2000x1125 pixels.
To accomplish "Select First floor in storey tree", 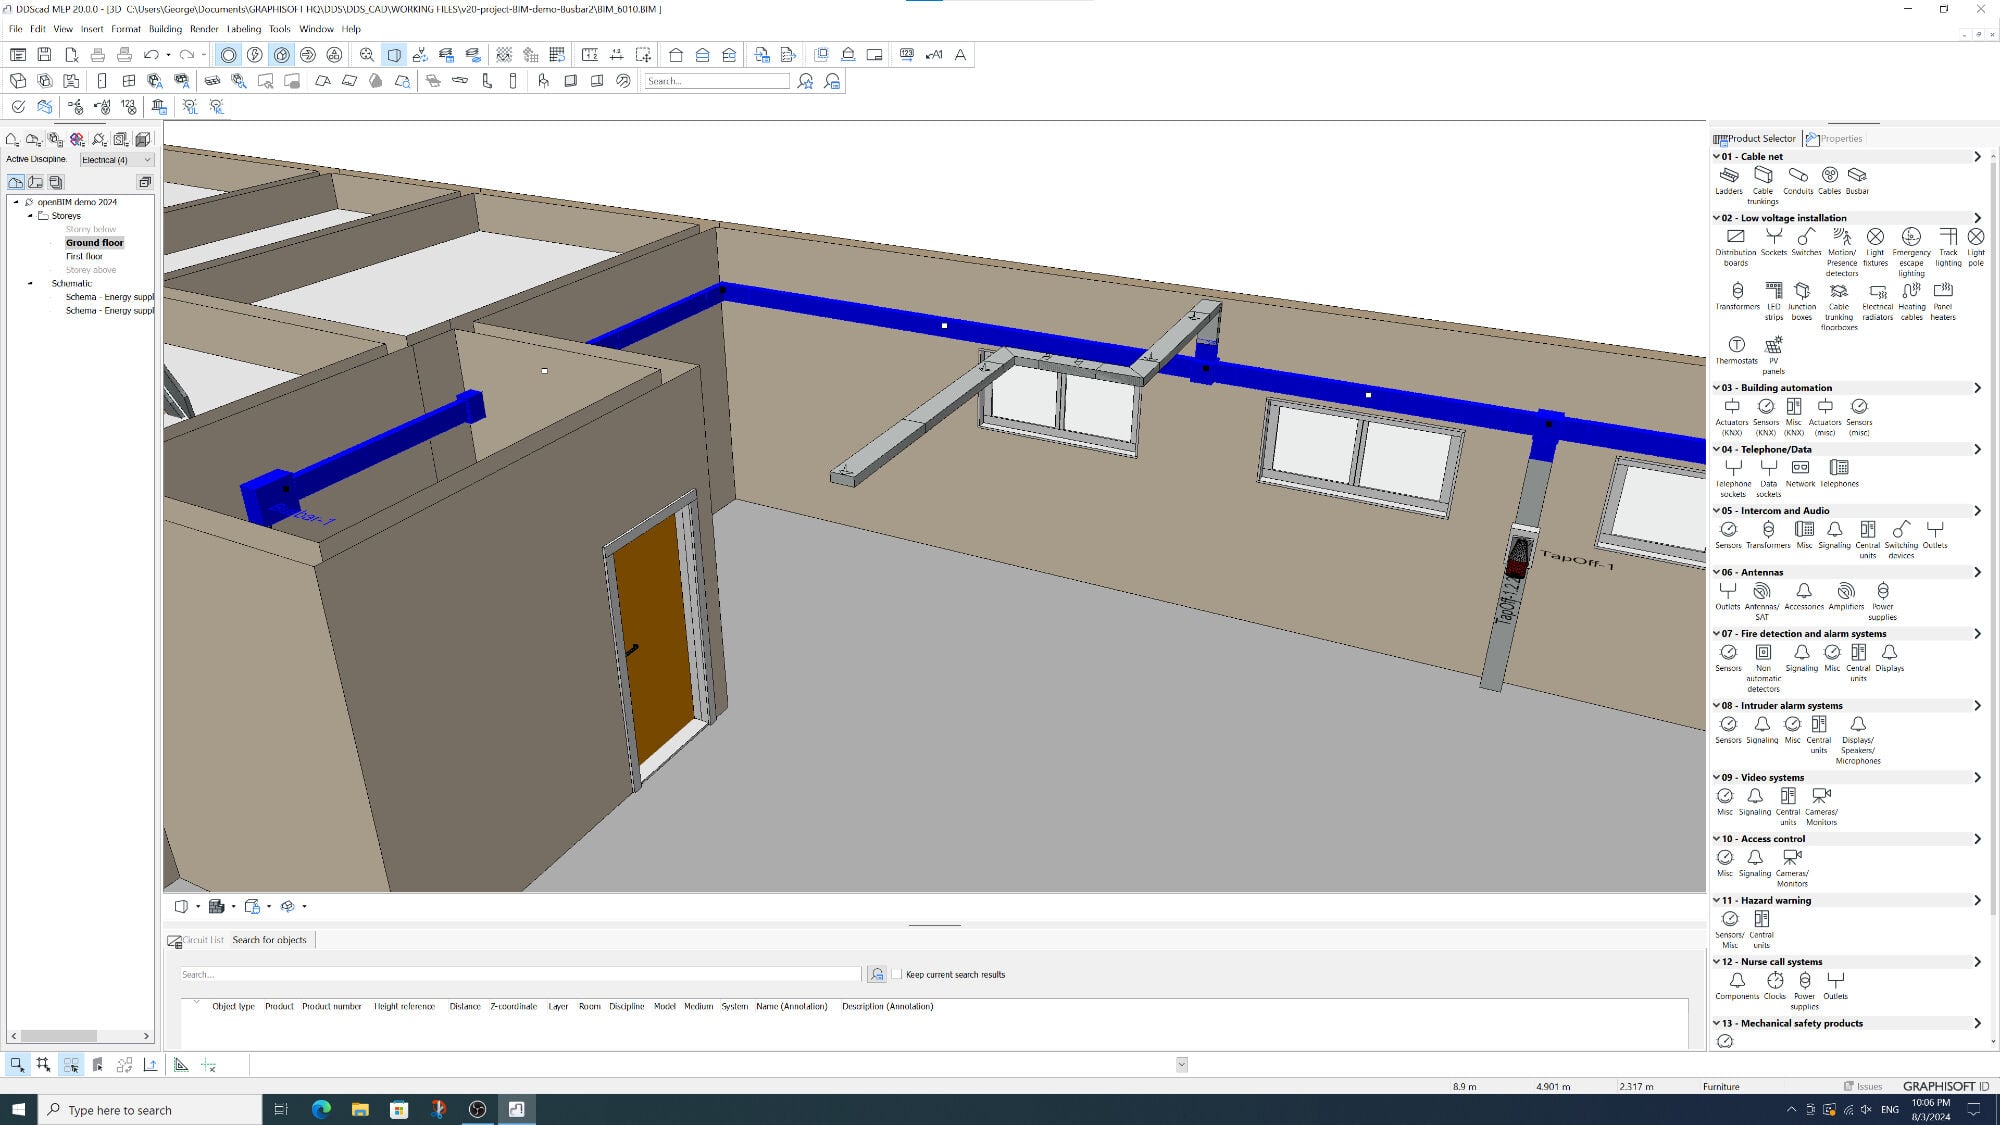I will tap(84, 257).
